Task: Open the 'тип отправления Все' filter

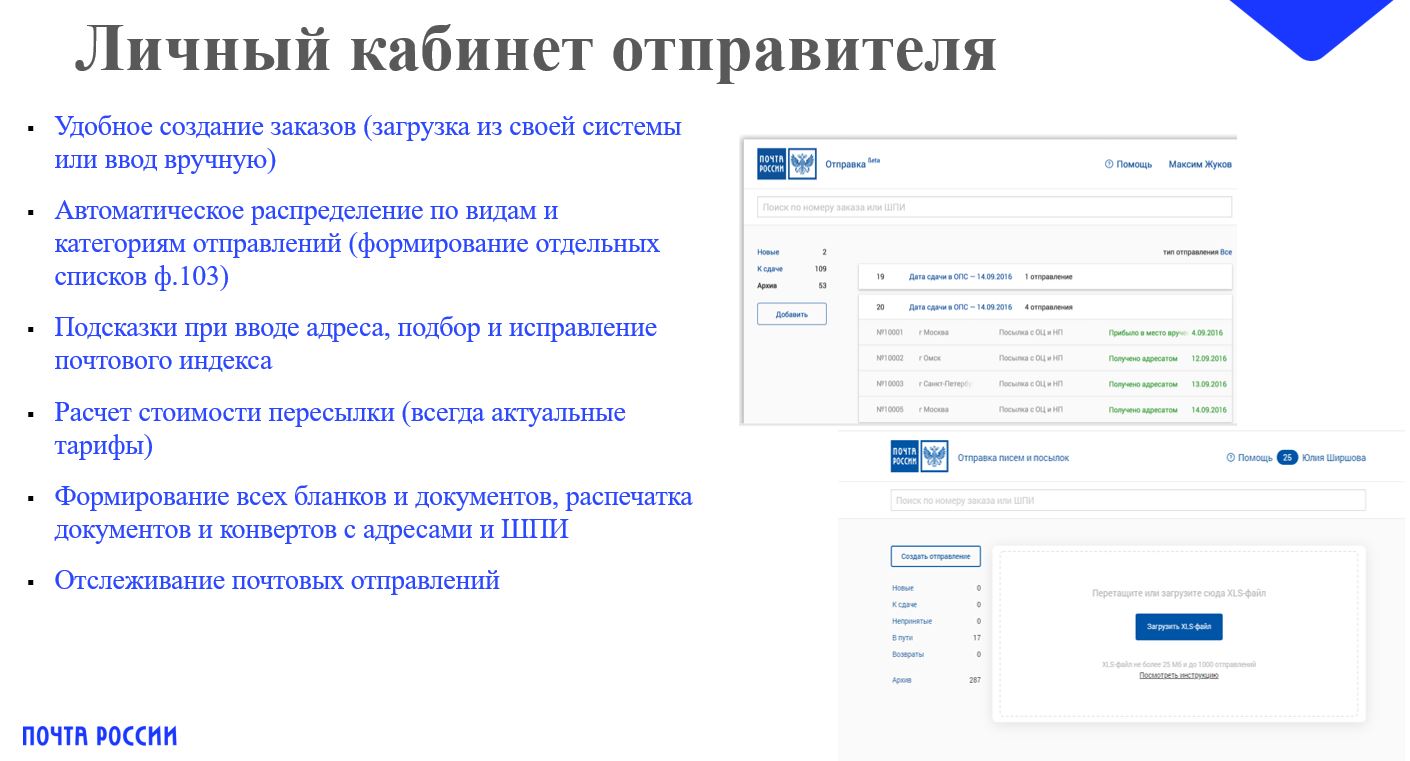Action: 1197,253
